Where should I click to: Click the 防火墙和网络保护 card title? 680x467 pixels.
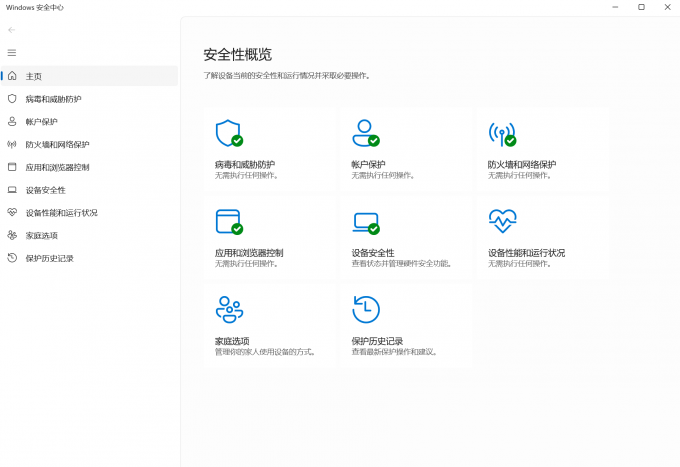pyautogui.click(x=522, y=164)
